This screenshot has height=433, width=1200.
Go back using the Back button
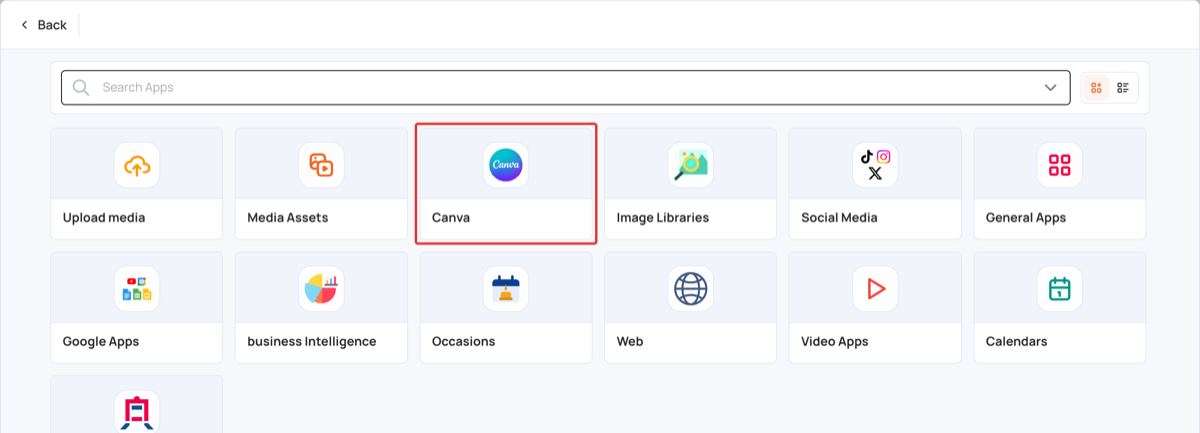[43, 25]
